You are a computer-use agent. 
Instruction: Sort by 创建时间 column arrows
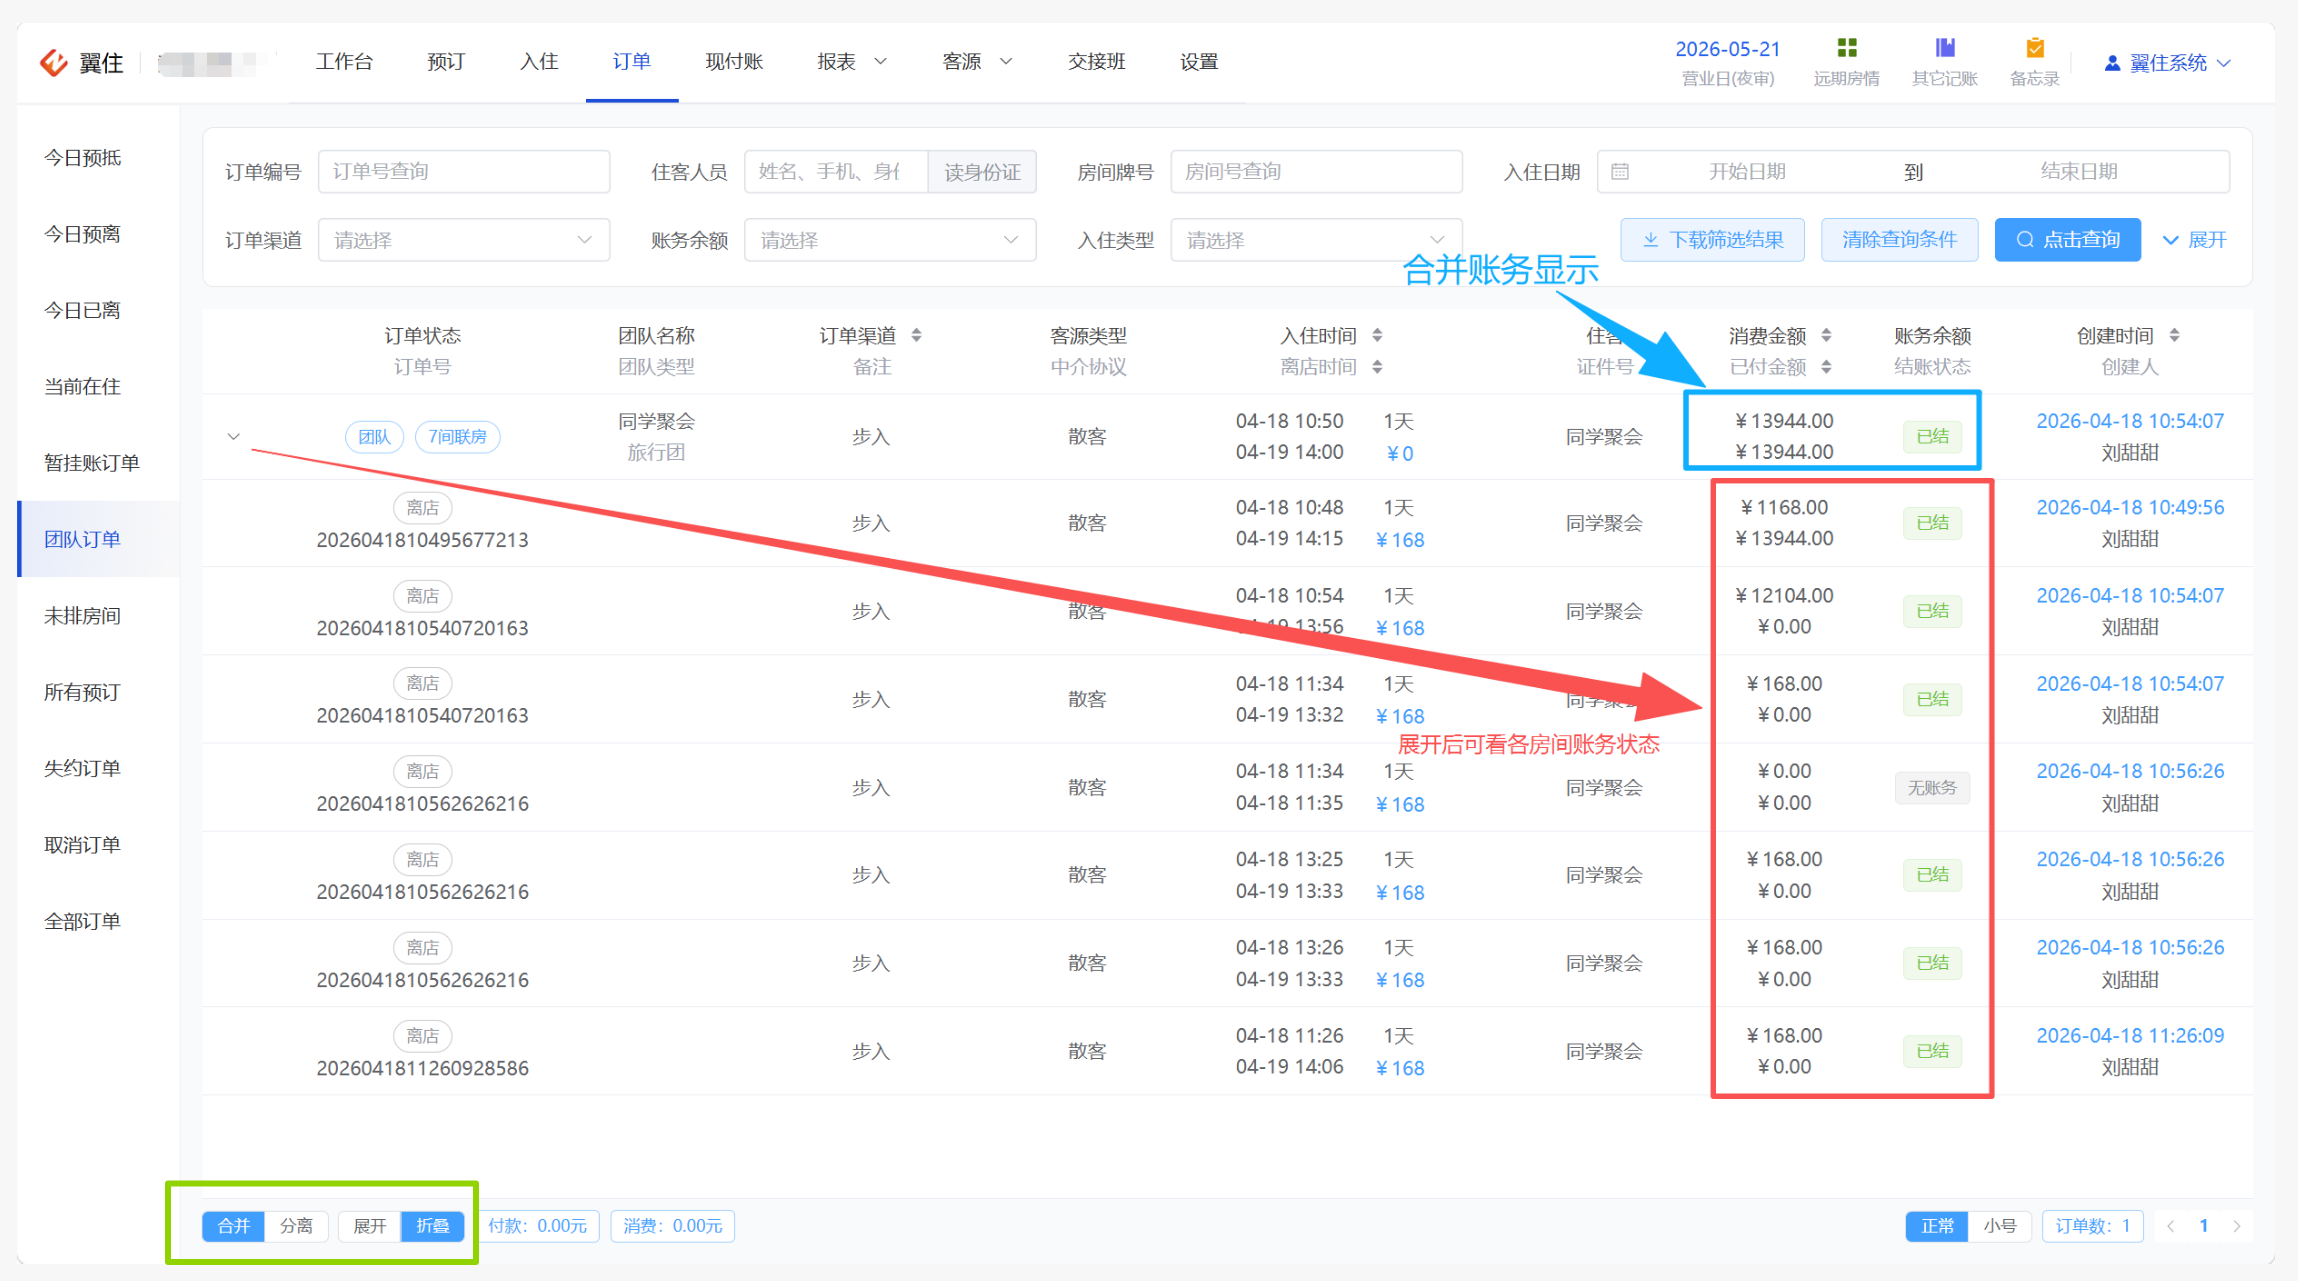click(x=2174, y=335)
